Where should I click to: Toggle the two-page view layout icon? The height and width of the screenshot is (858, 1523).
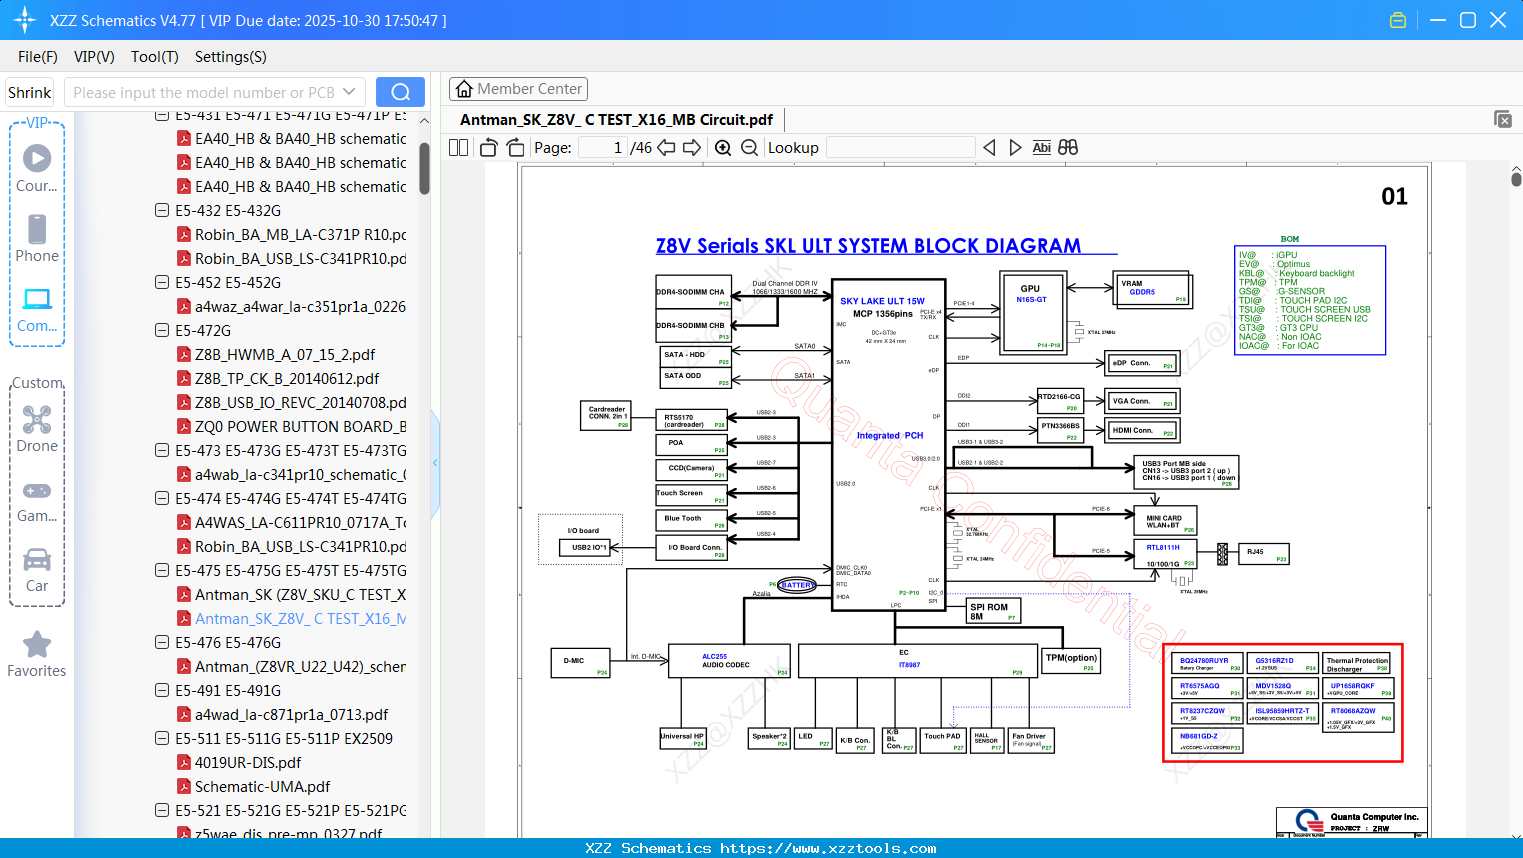click(458, 148)
